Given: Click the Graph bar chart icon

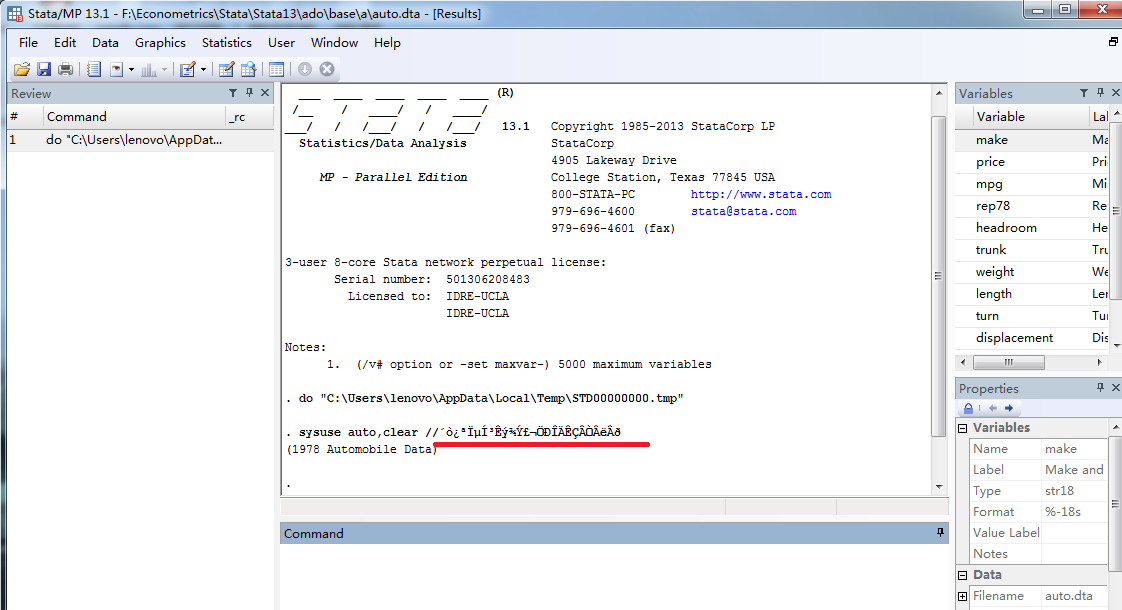Looking at the screenshot, I should 149,69.
